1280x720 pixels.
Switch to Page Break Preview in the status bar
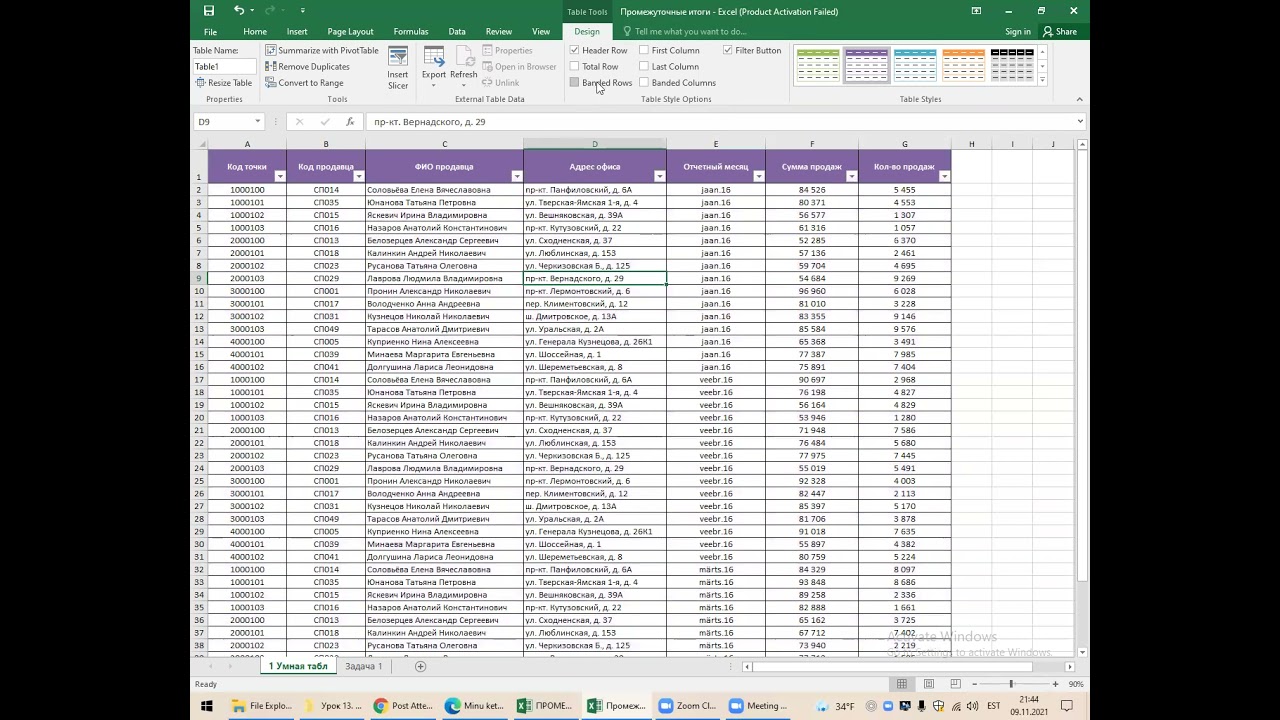[955, 684]
